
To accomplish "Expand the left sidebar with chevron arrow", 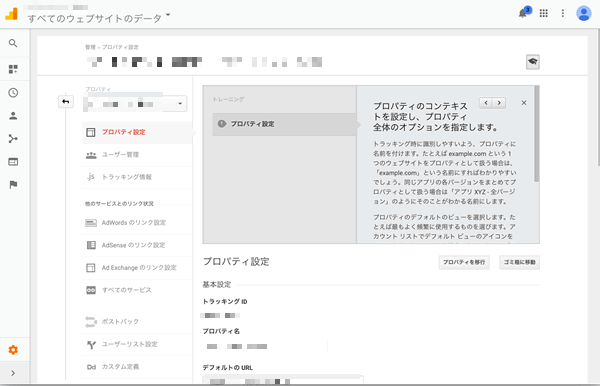I will 13,373.
